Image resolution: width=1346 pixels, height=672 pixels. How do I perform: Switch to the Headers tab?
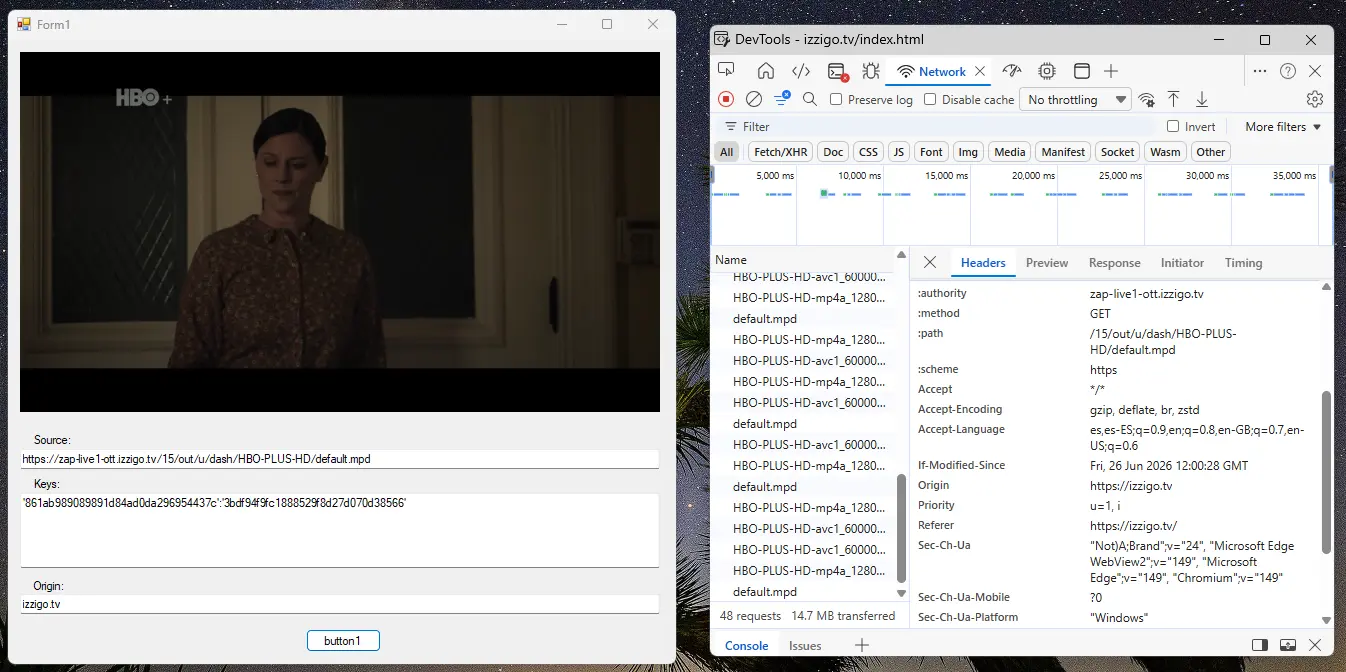pos(983,263)
